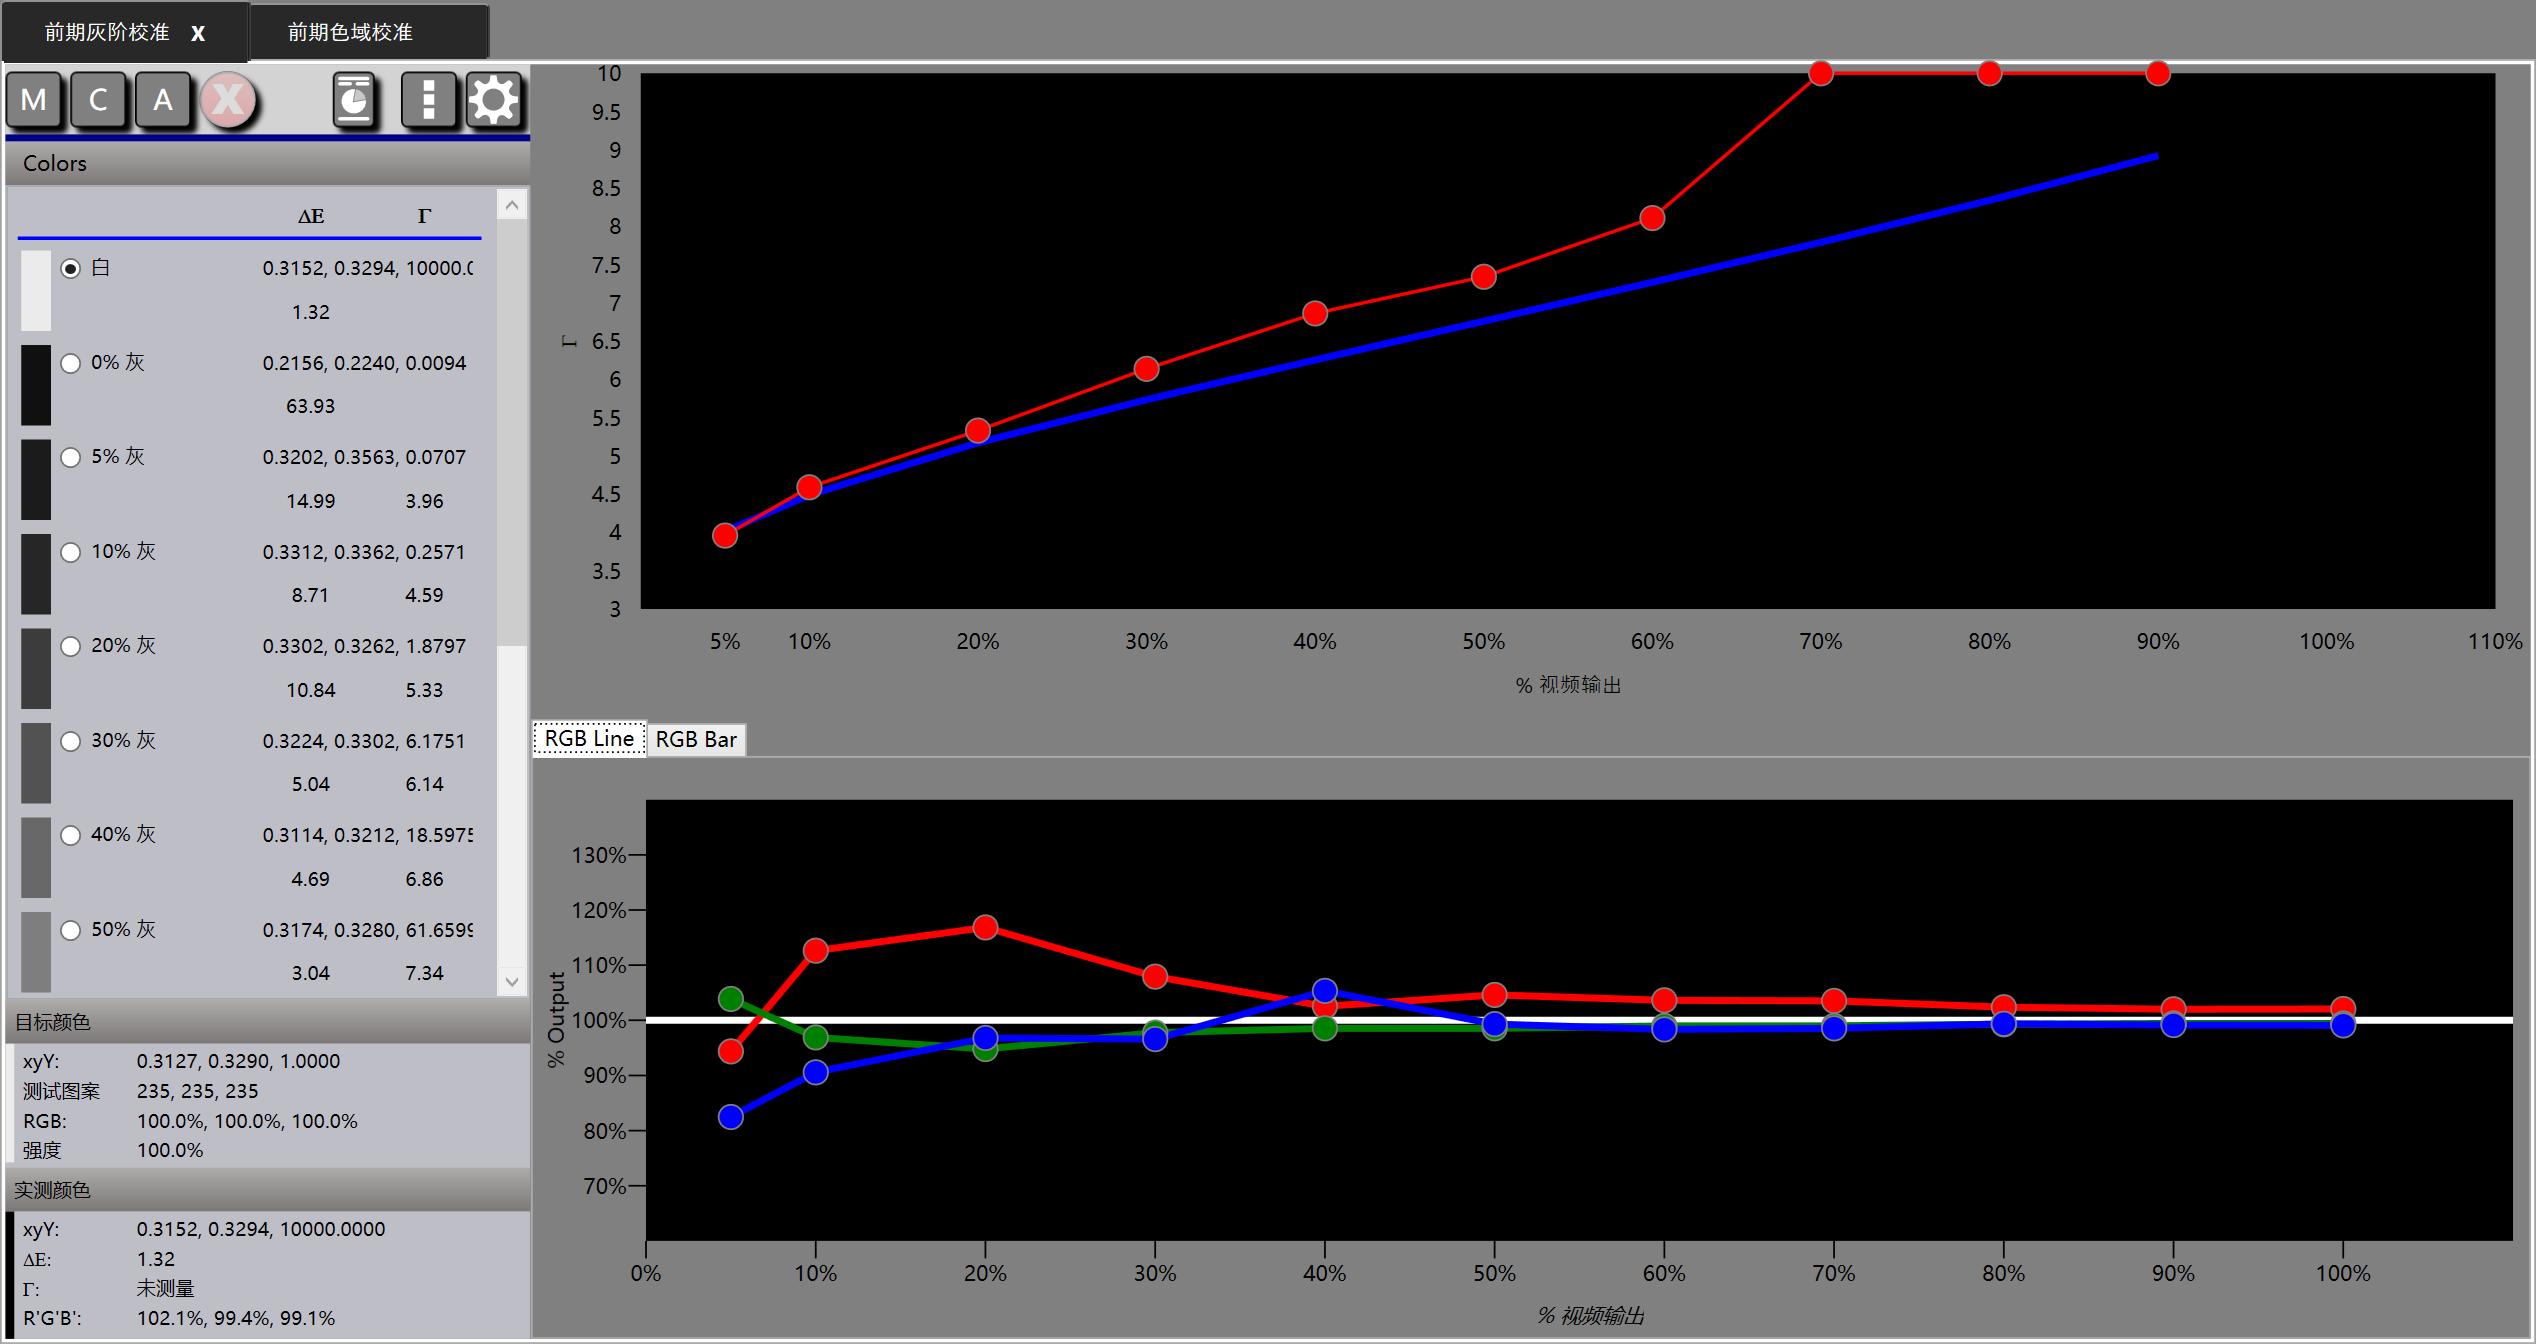Select the RGB Line tab
Viewport: 2536px width, 1344px height.
(589, 739)
